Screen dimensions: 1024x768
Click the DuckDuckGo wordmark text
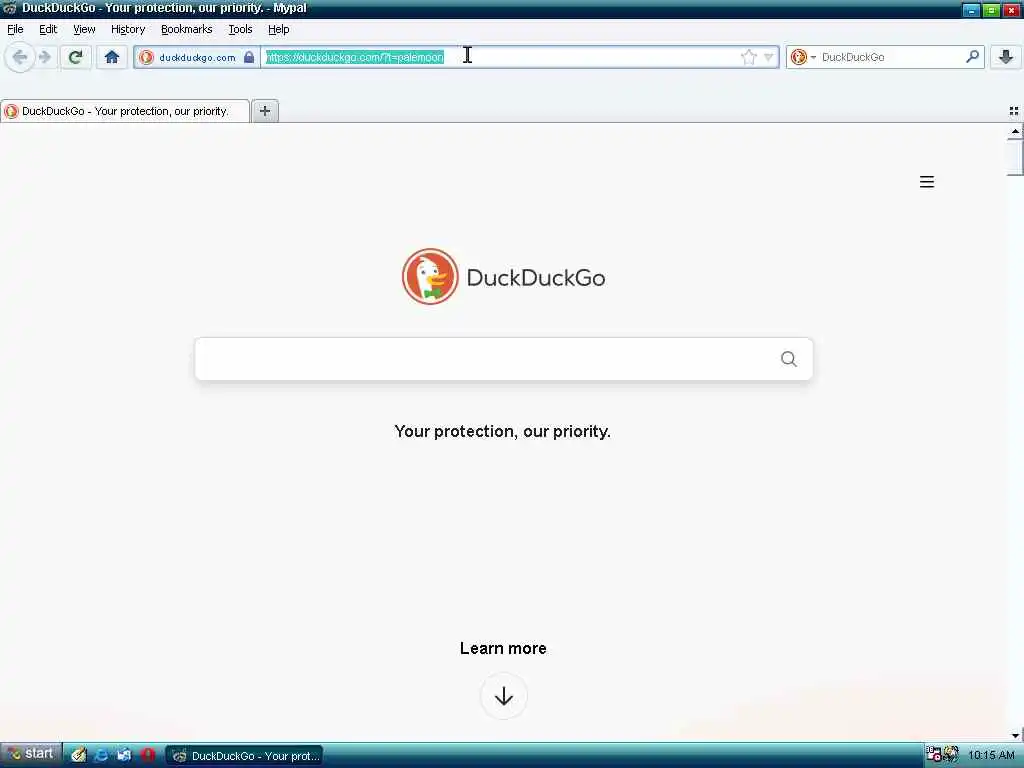[536, 278]
